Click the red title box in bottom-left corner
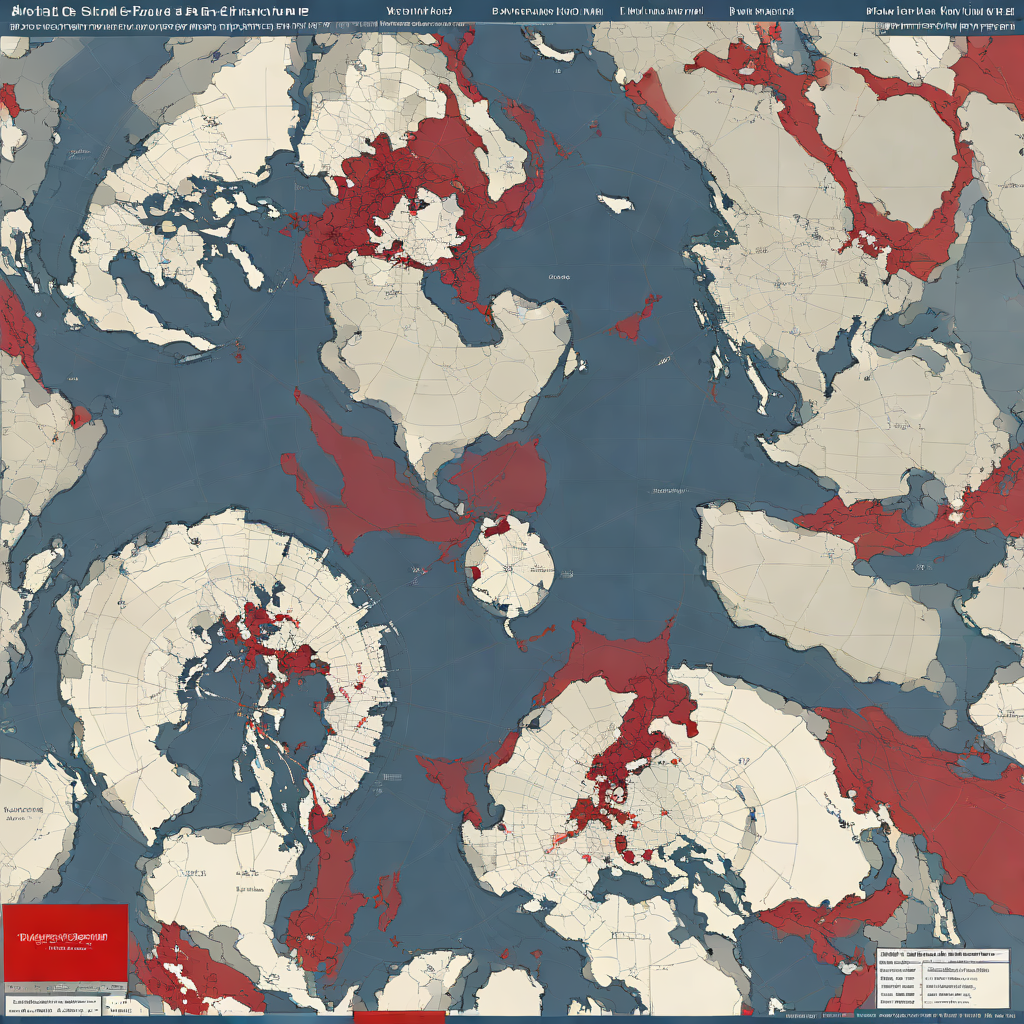This screenshot has width=1024, height=1024. [x=64, y=942]
